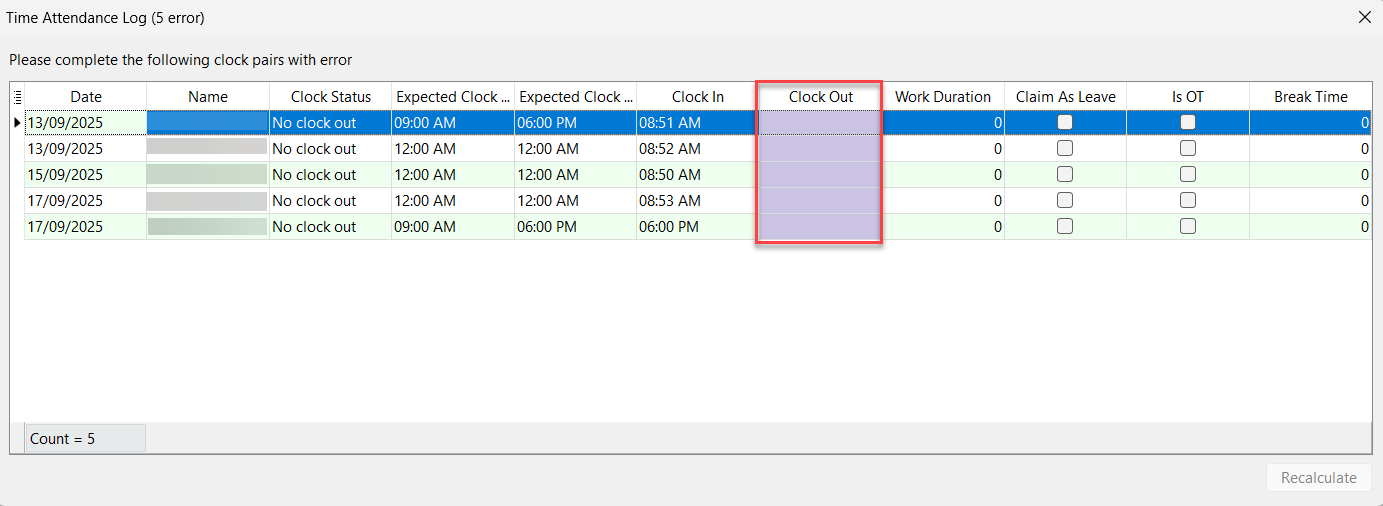Click the empty Clock Out cell of the 08:50 AM row
The width and height of the screenshot is (1383, 506).
[x=819, y=174]
